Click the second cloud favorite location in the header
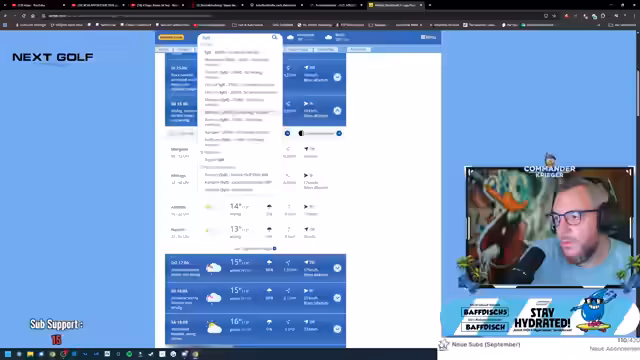 [337, 38]
